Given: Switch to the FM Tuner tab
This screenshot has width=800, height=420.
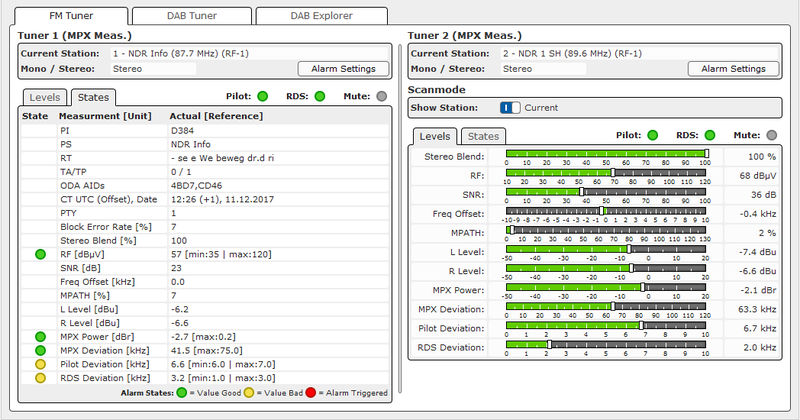Looking at the screenshot, I should [x=71, y=16].
